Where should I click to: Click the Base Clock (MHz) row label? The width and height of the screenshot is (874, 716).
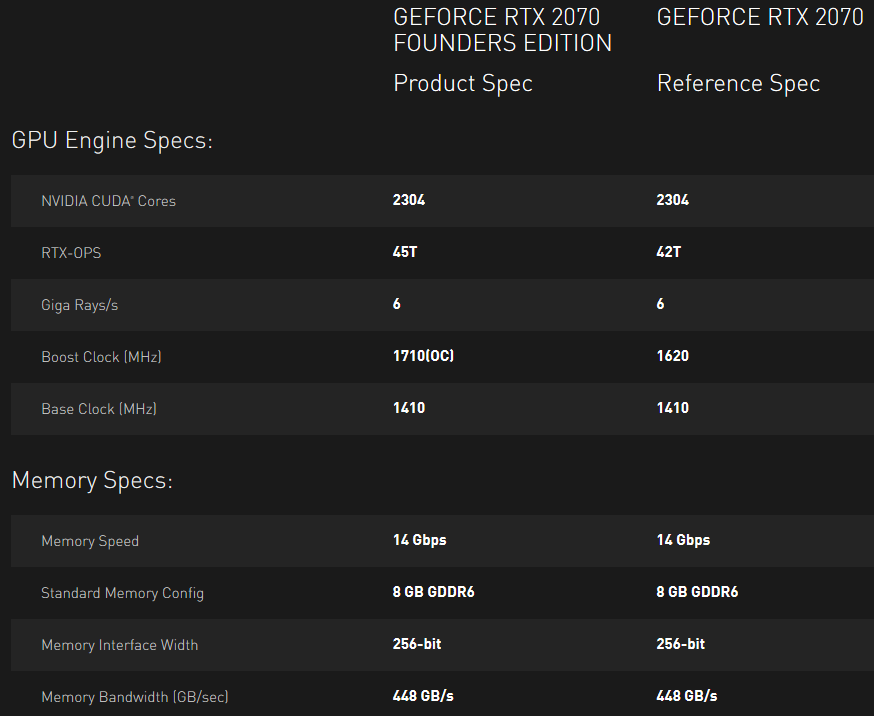click(x=99, y=409)
